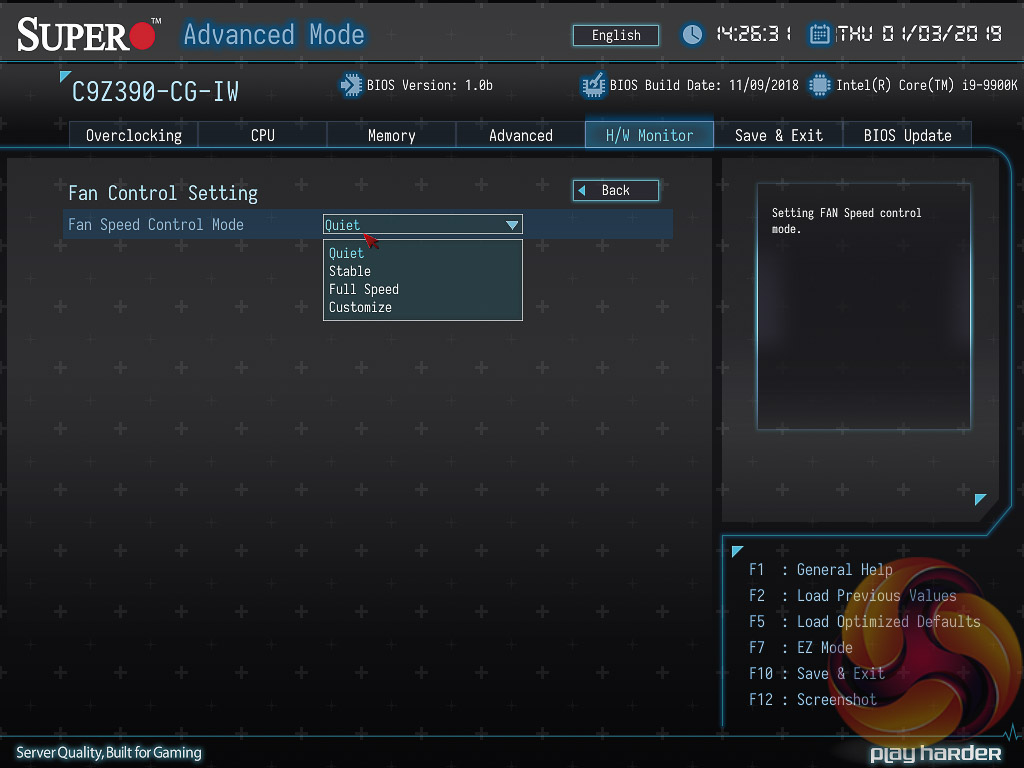Choose Stable fan speed mode
This screenshot has height=768, width=1024.
[x=350, y=271]
